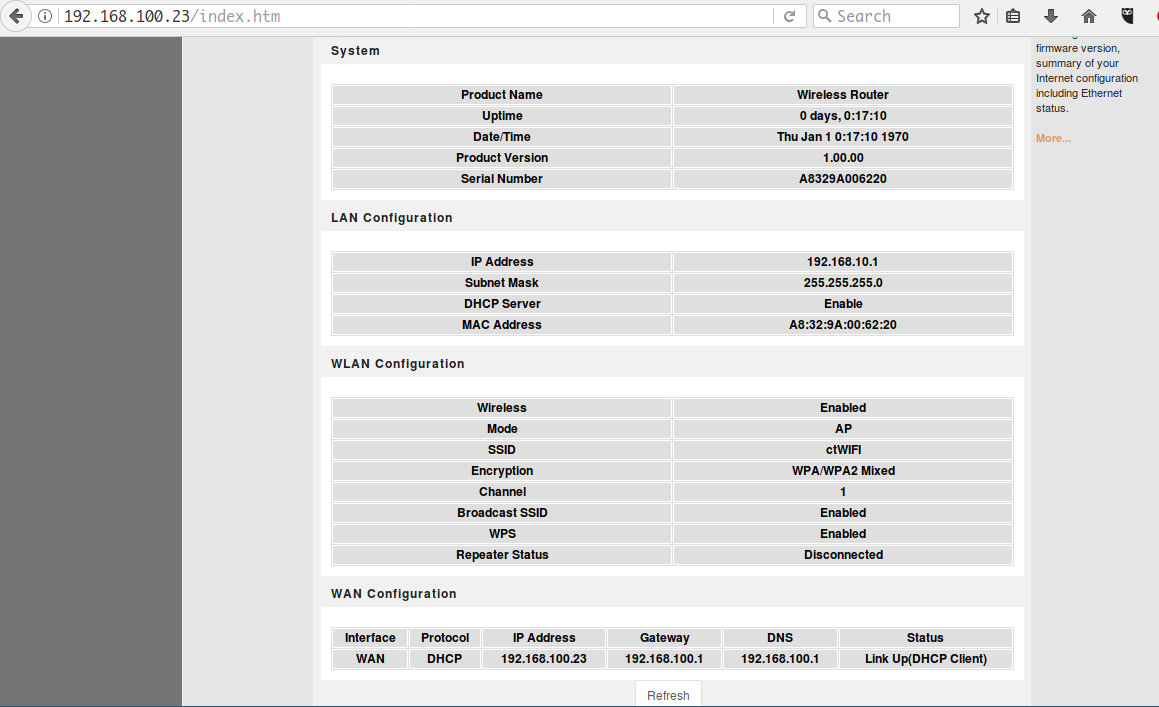Viewport: 1159px width, 707px height.
Task: Click the Refresh button below WAN table
Action: [x=668, y=695]
